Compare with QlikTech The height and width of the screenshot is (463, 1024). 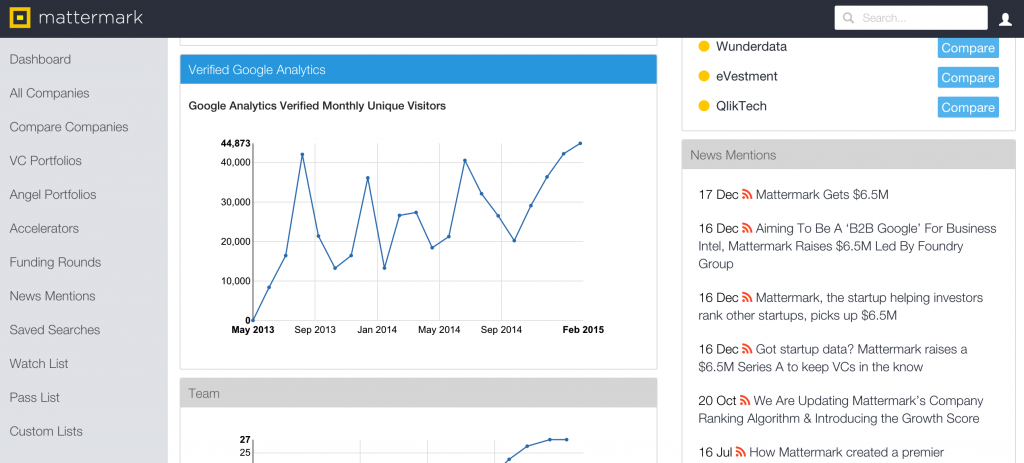(x=968, y=107)
